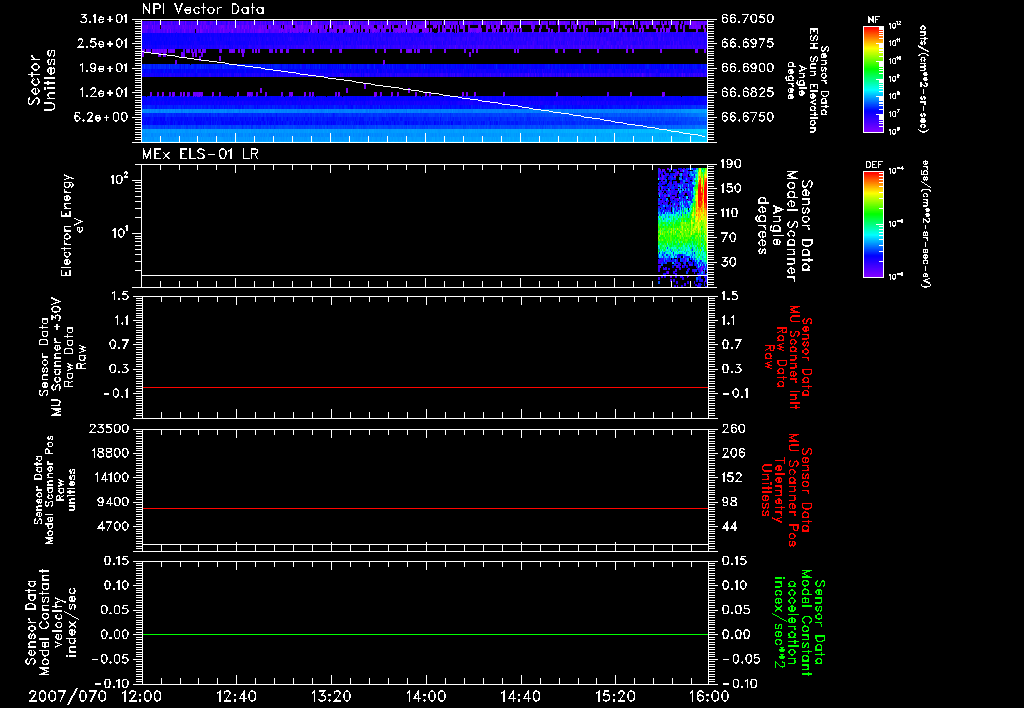Select the NPI Vector Data panel title
1024x708 pixels.
(x=204, y=9)
